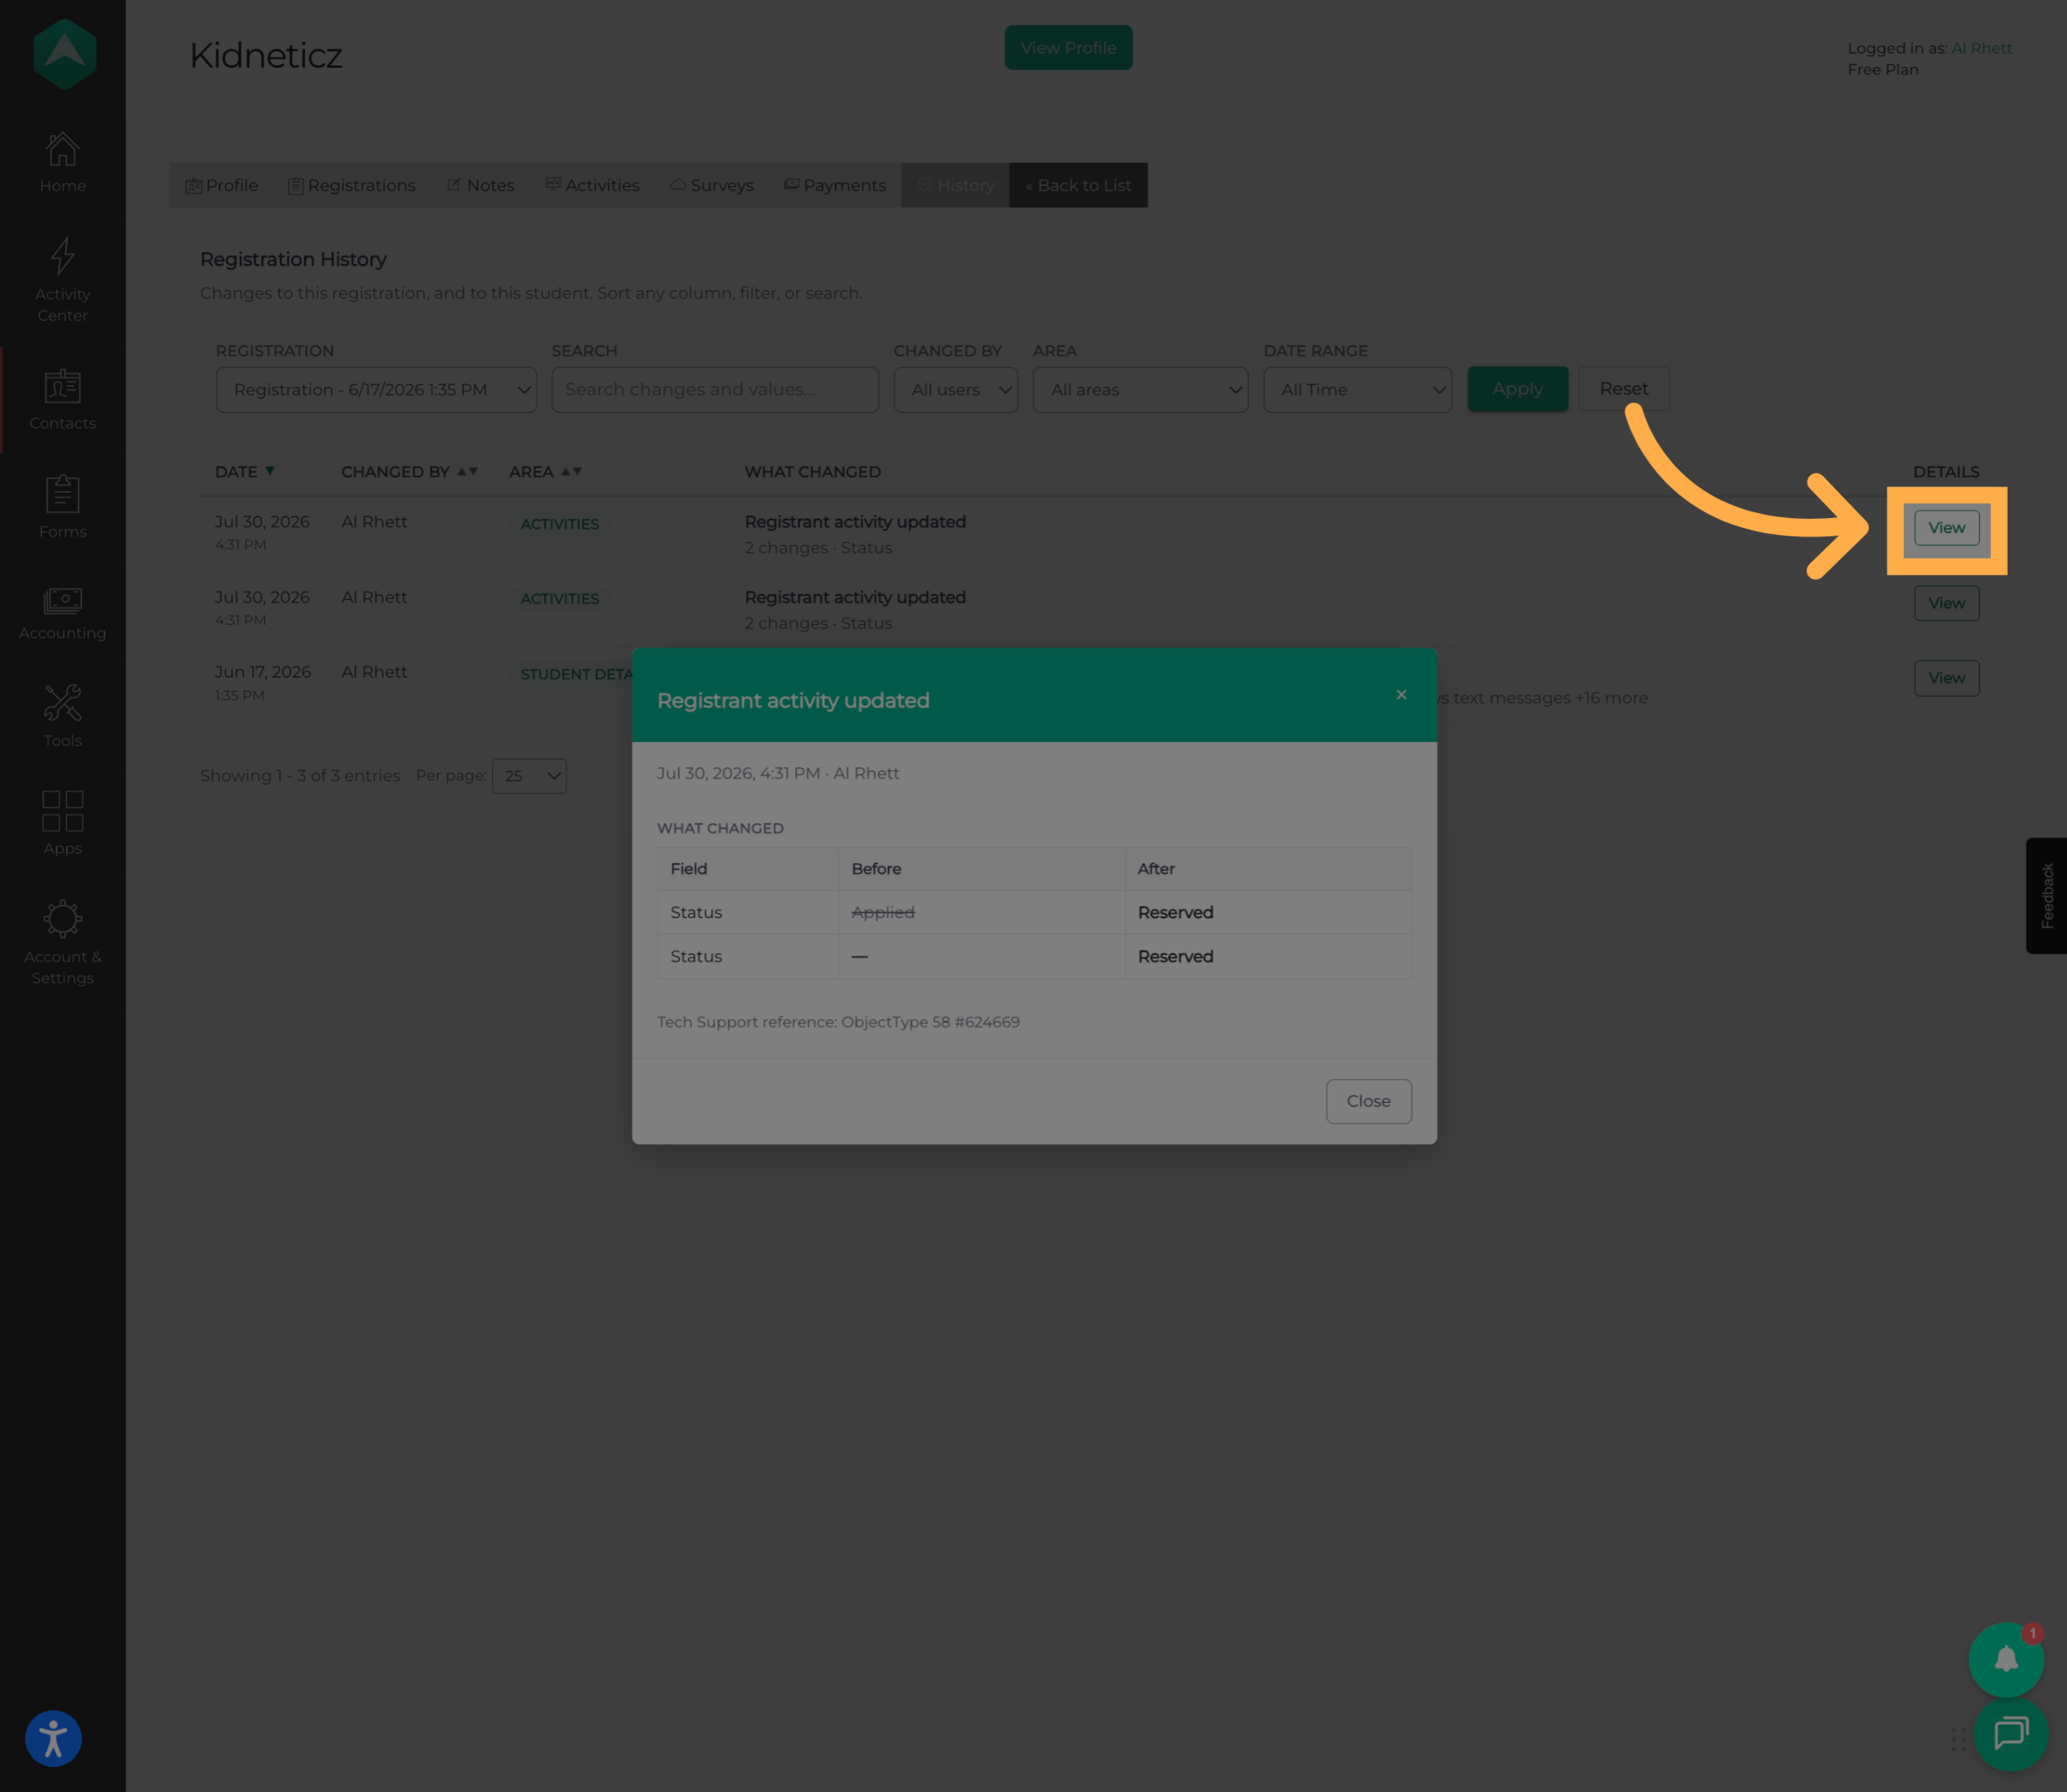Open the Apps grid icon
The height and width of the screenshot is (1792, 2067).
[x=62, y=811]
